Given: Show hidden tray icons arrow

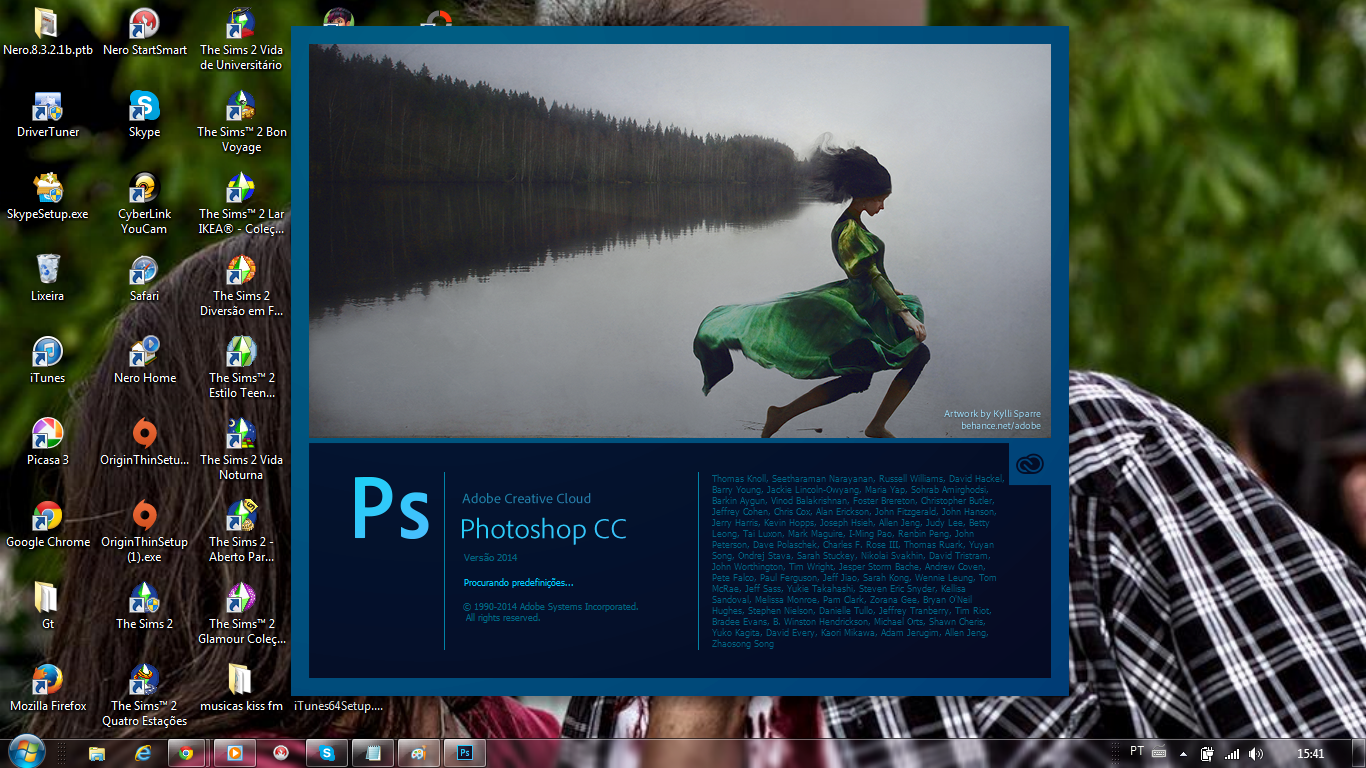Looking at the screenshot, I should click(x=1184, y=753).
